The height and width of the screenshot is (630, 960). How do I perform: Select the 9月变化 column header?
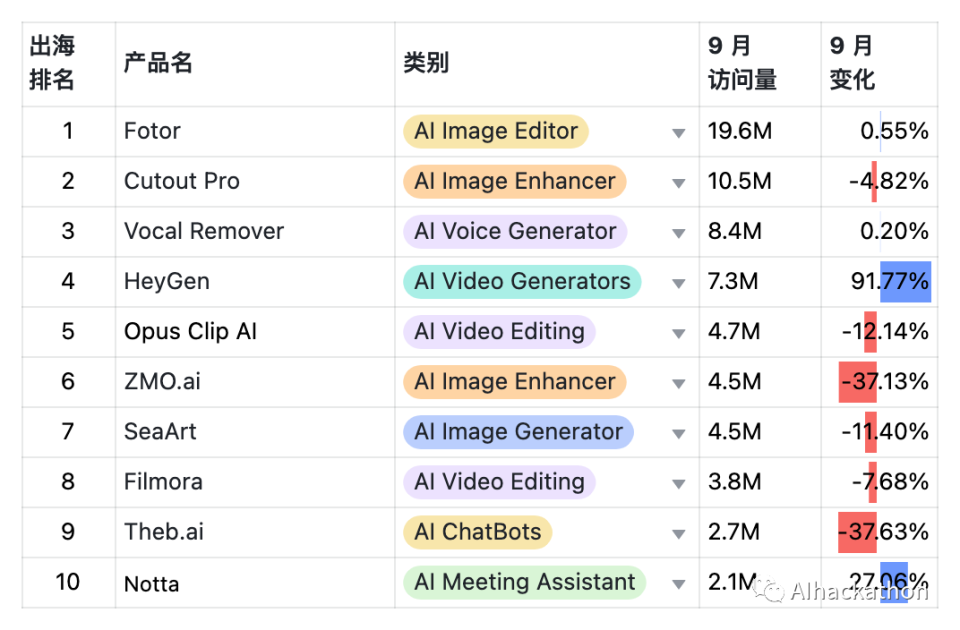852,63
